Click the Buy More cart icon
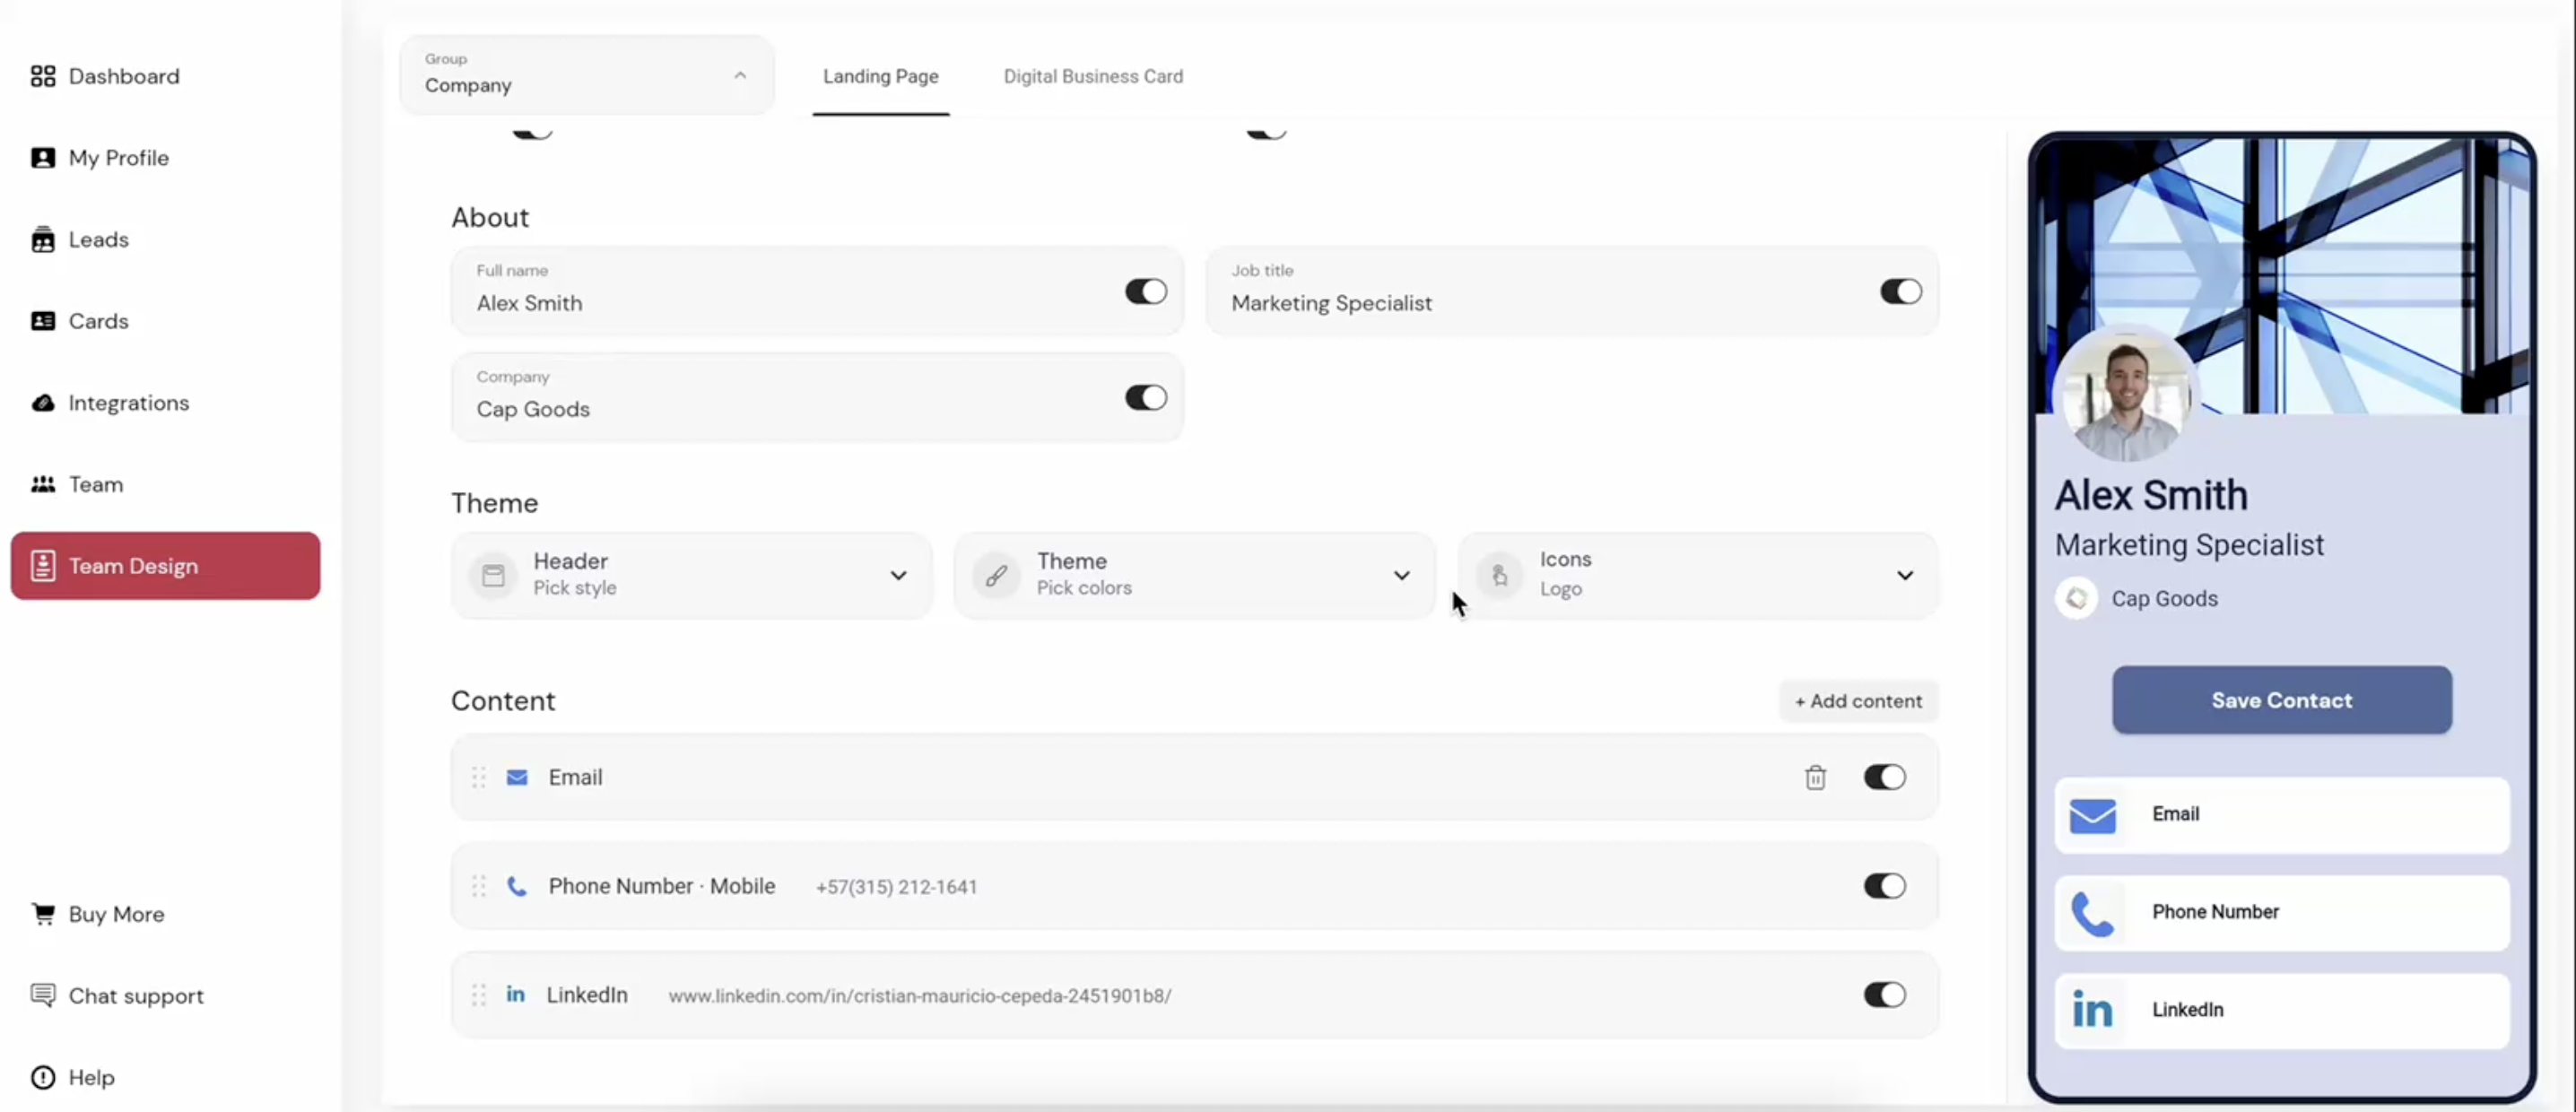 [43, 914]
